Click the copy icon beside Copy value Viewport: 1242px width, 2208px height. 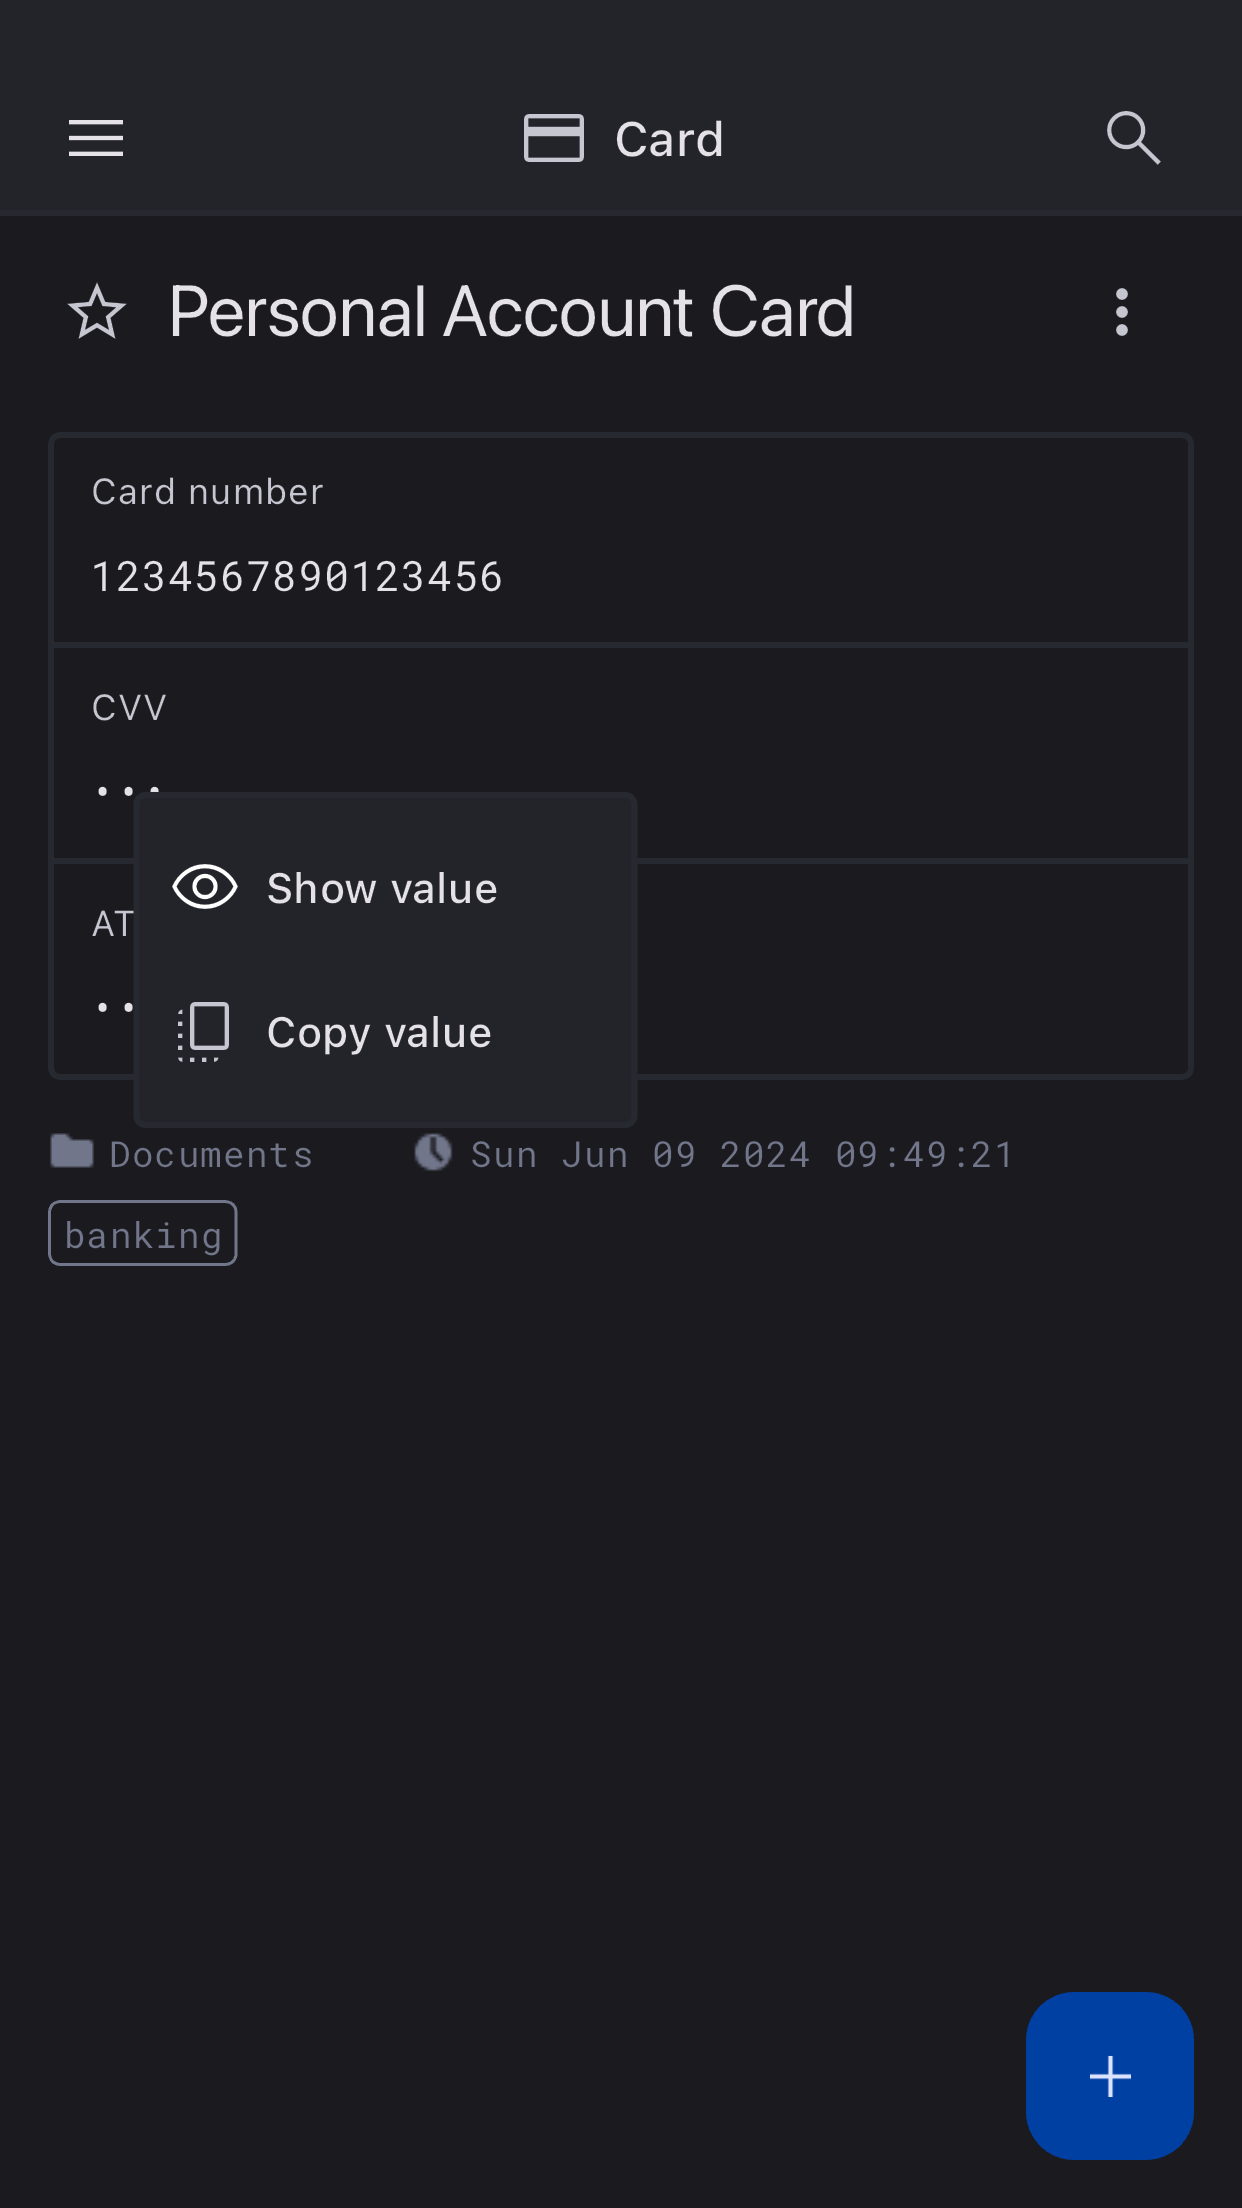pos(204,1031)
